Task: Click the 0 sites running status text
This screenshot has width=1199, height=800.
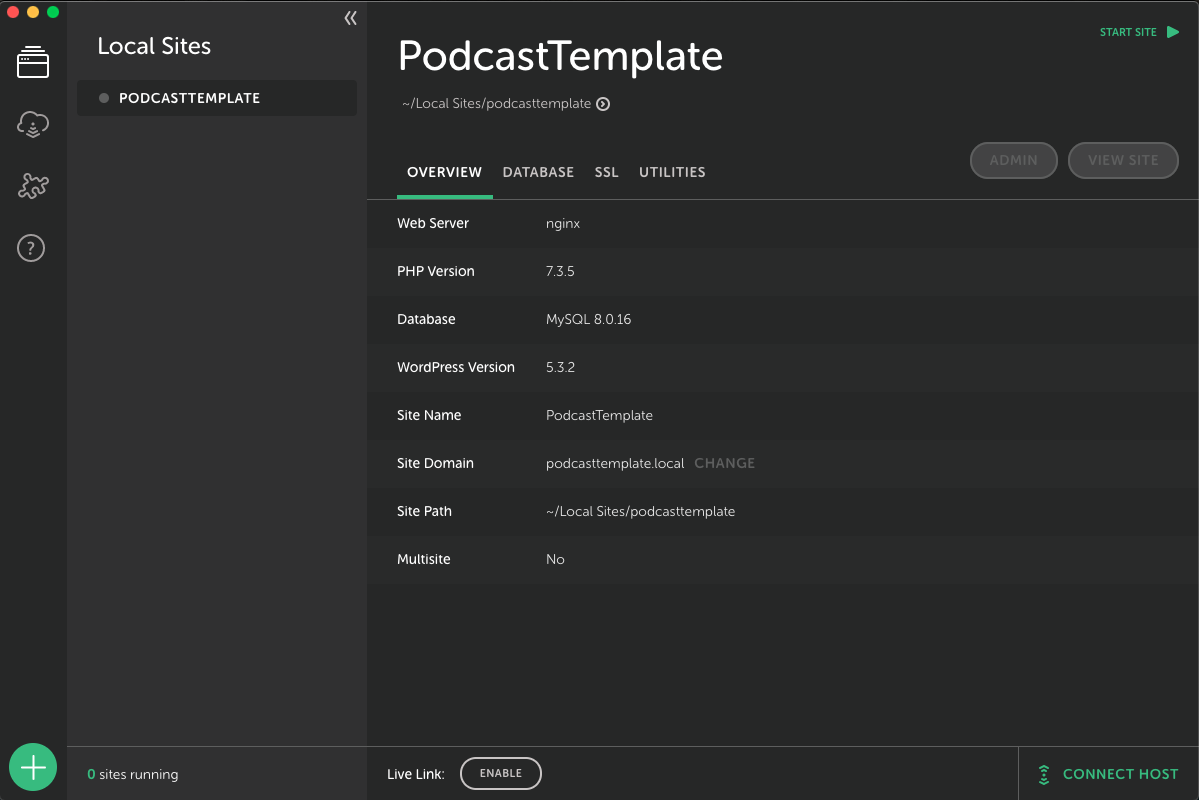Action: pyautogui.click(x=133, y=775)
